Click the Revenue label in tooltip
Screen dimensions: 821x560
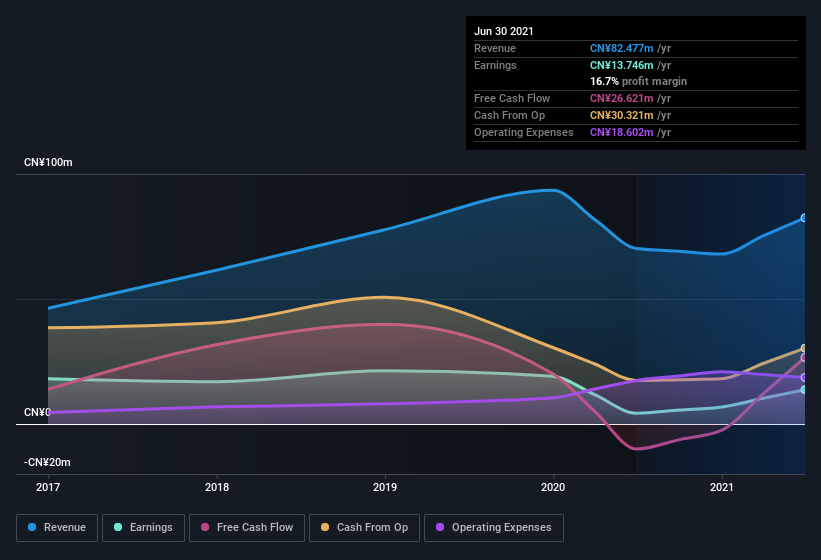coord(495,48)
